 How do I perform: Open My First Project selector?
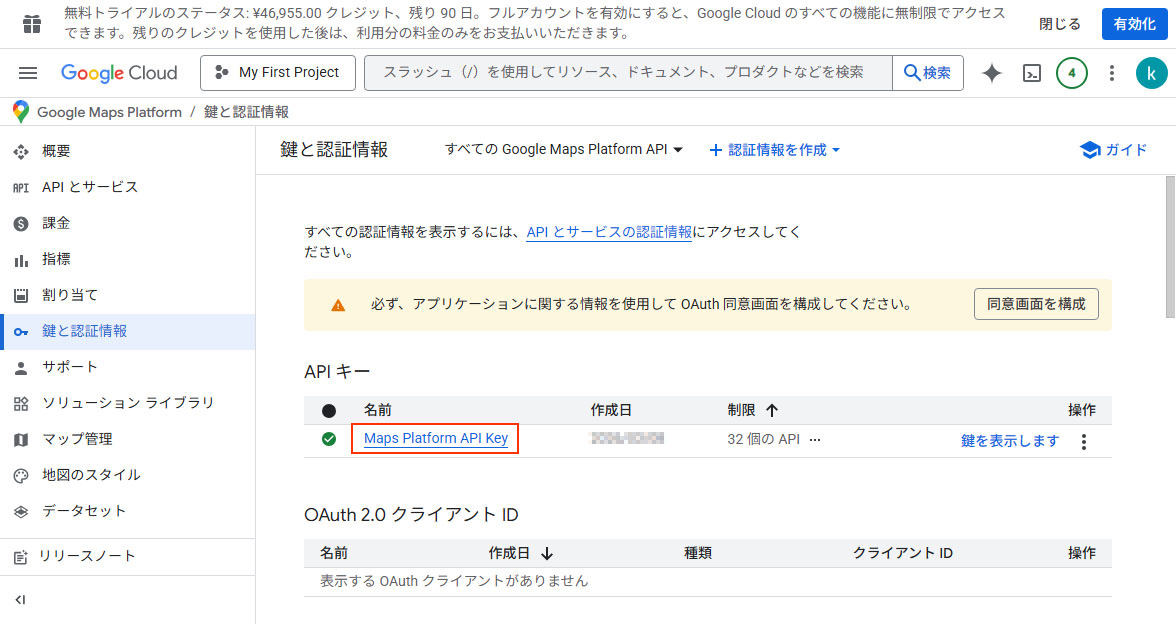point(277,73)
